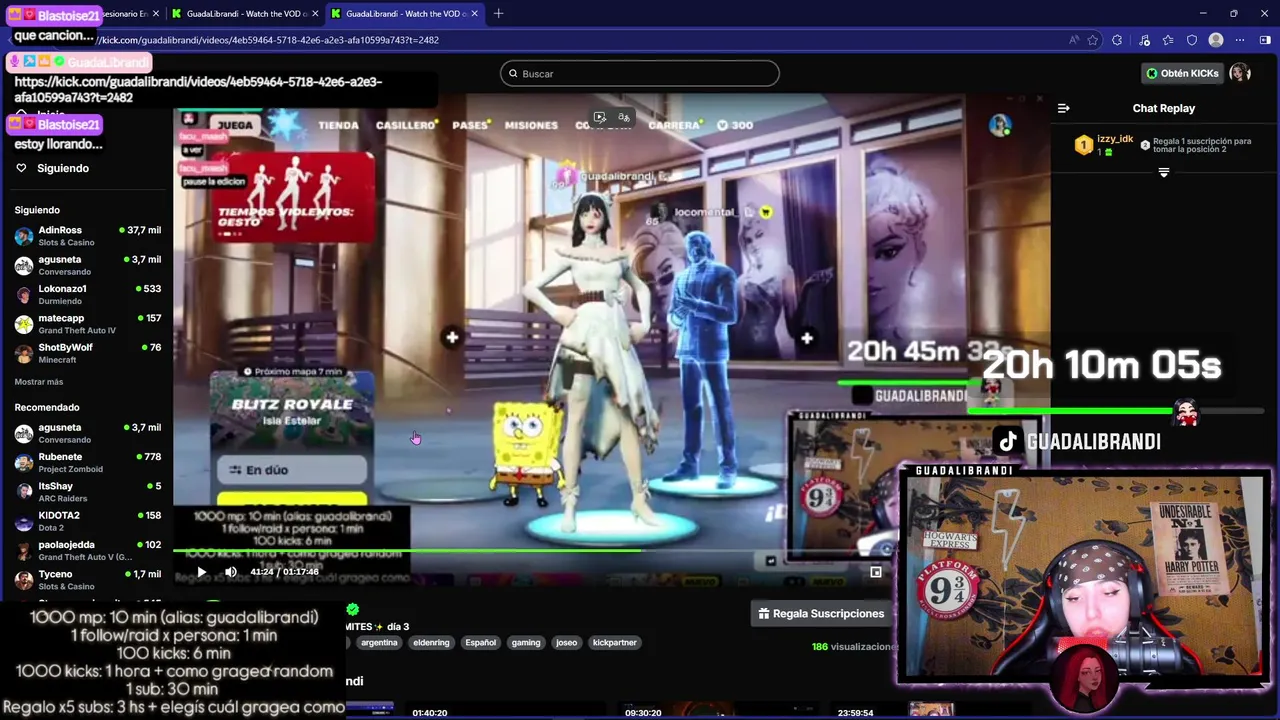The image size is (1280, 720).
Task: Open matecapp channel in sidebar
Action: pos(88,324)
